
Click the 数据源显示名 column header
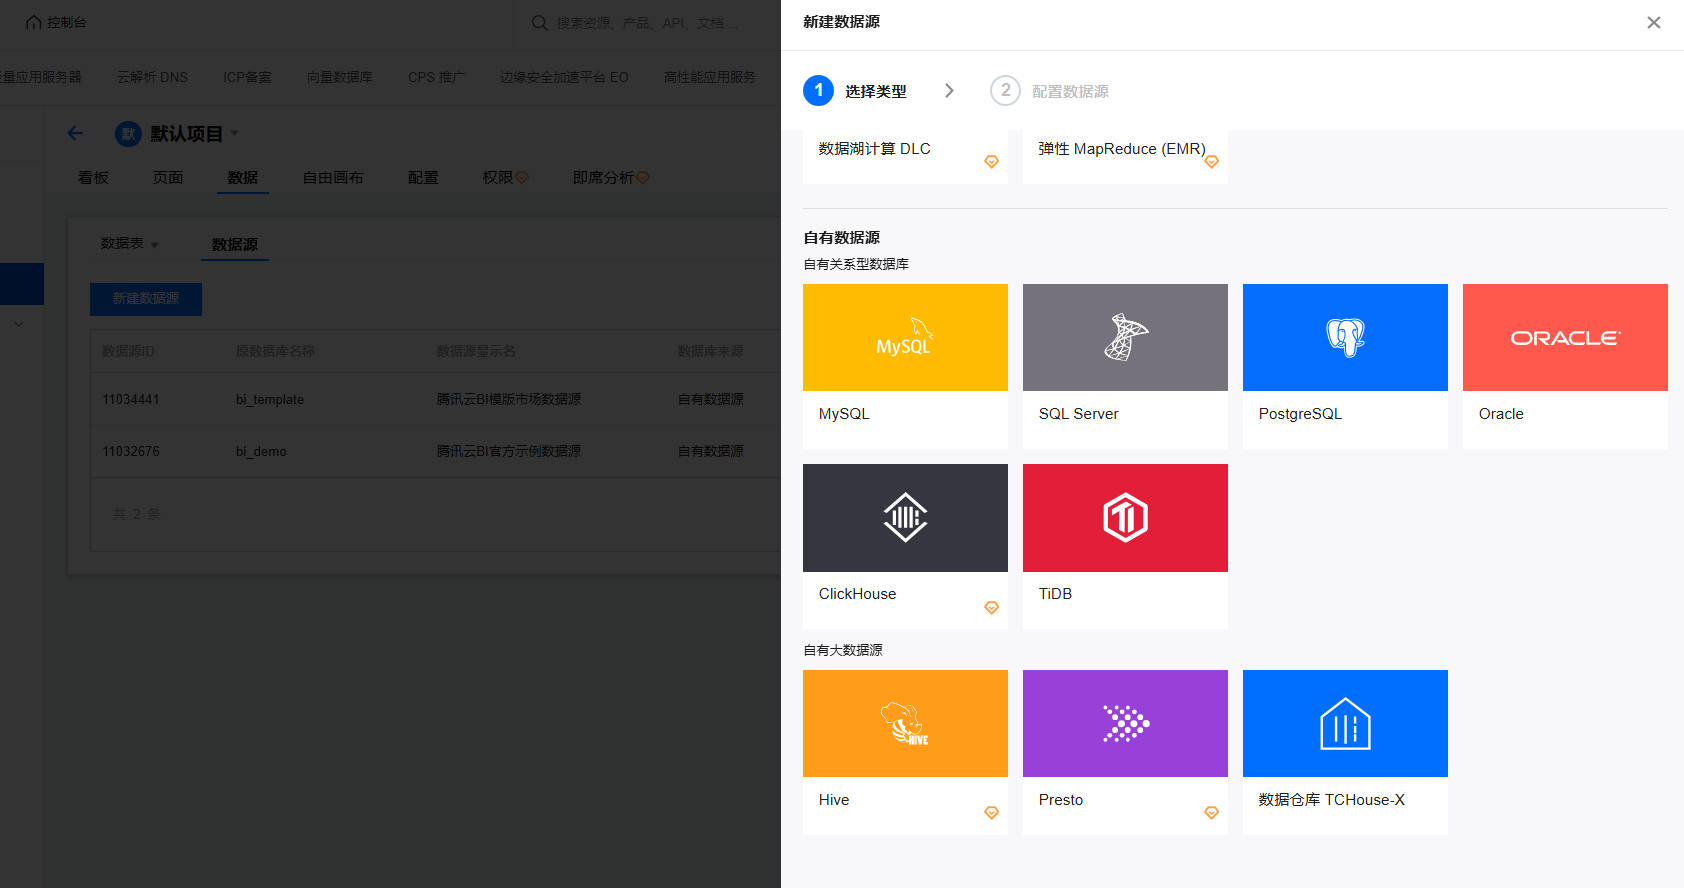pos(476,351)
